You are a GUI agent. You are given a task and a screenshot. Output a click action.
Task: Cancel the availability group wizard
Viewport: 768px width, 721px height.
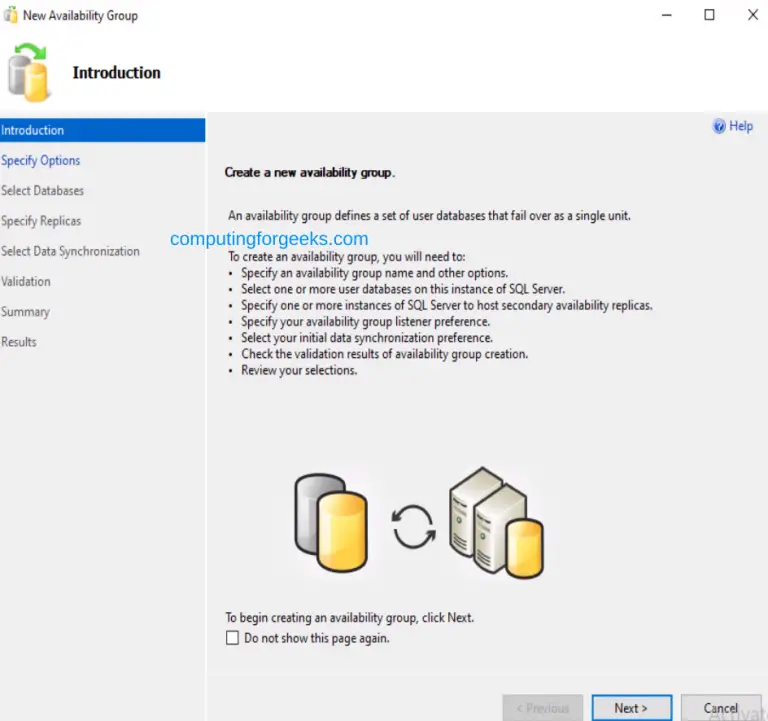click(x=720, y=708)
